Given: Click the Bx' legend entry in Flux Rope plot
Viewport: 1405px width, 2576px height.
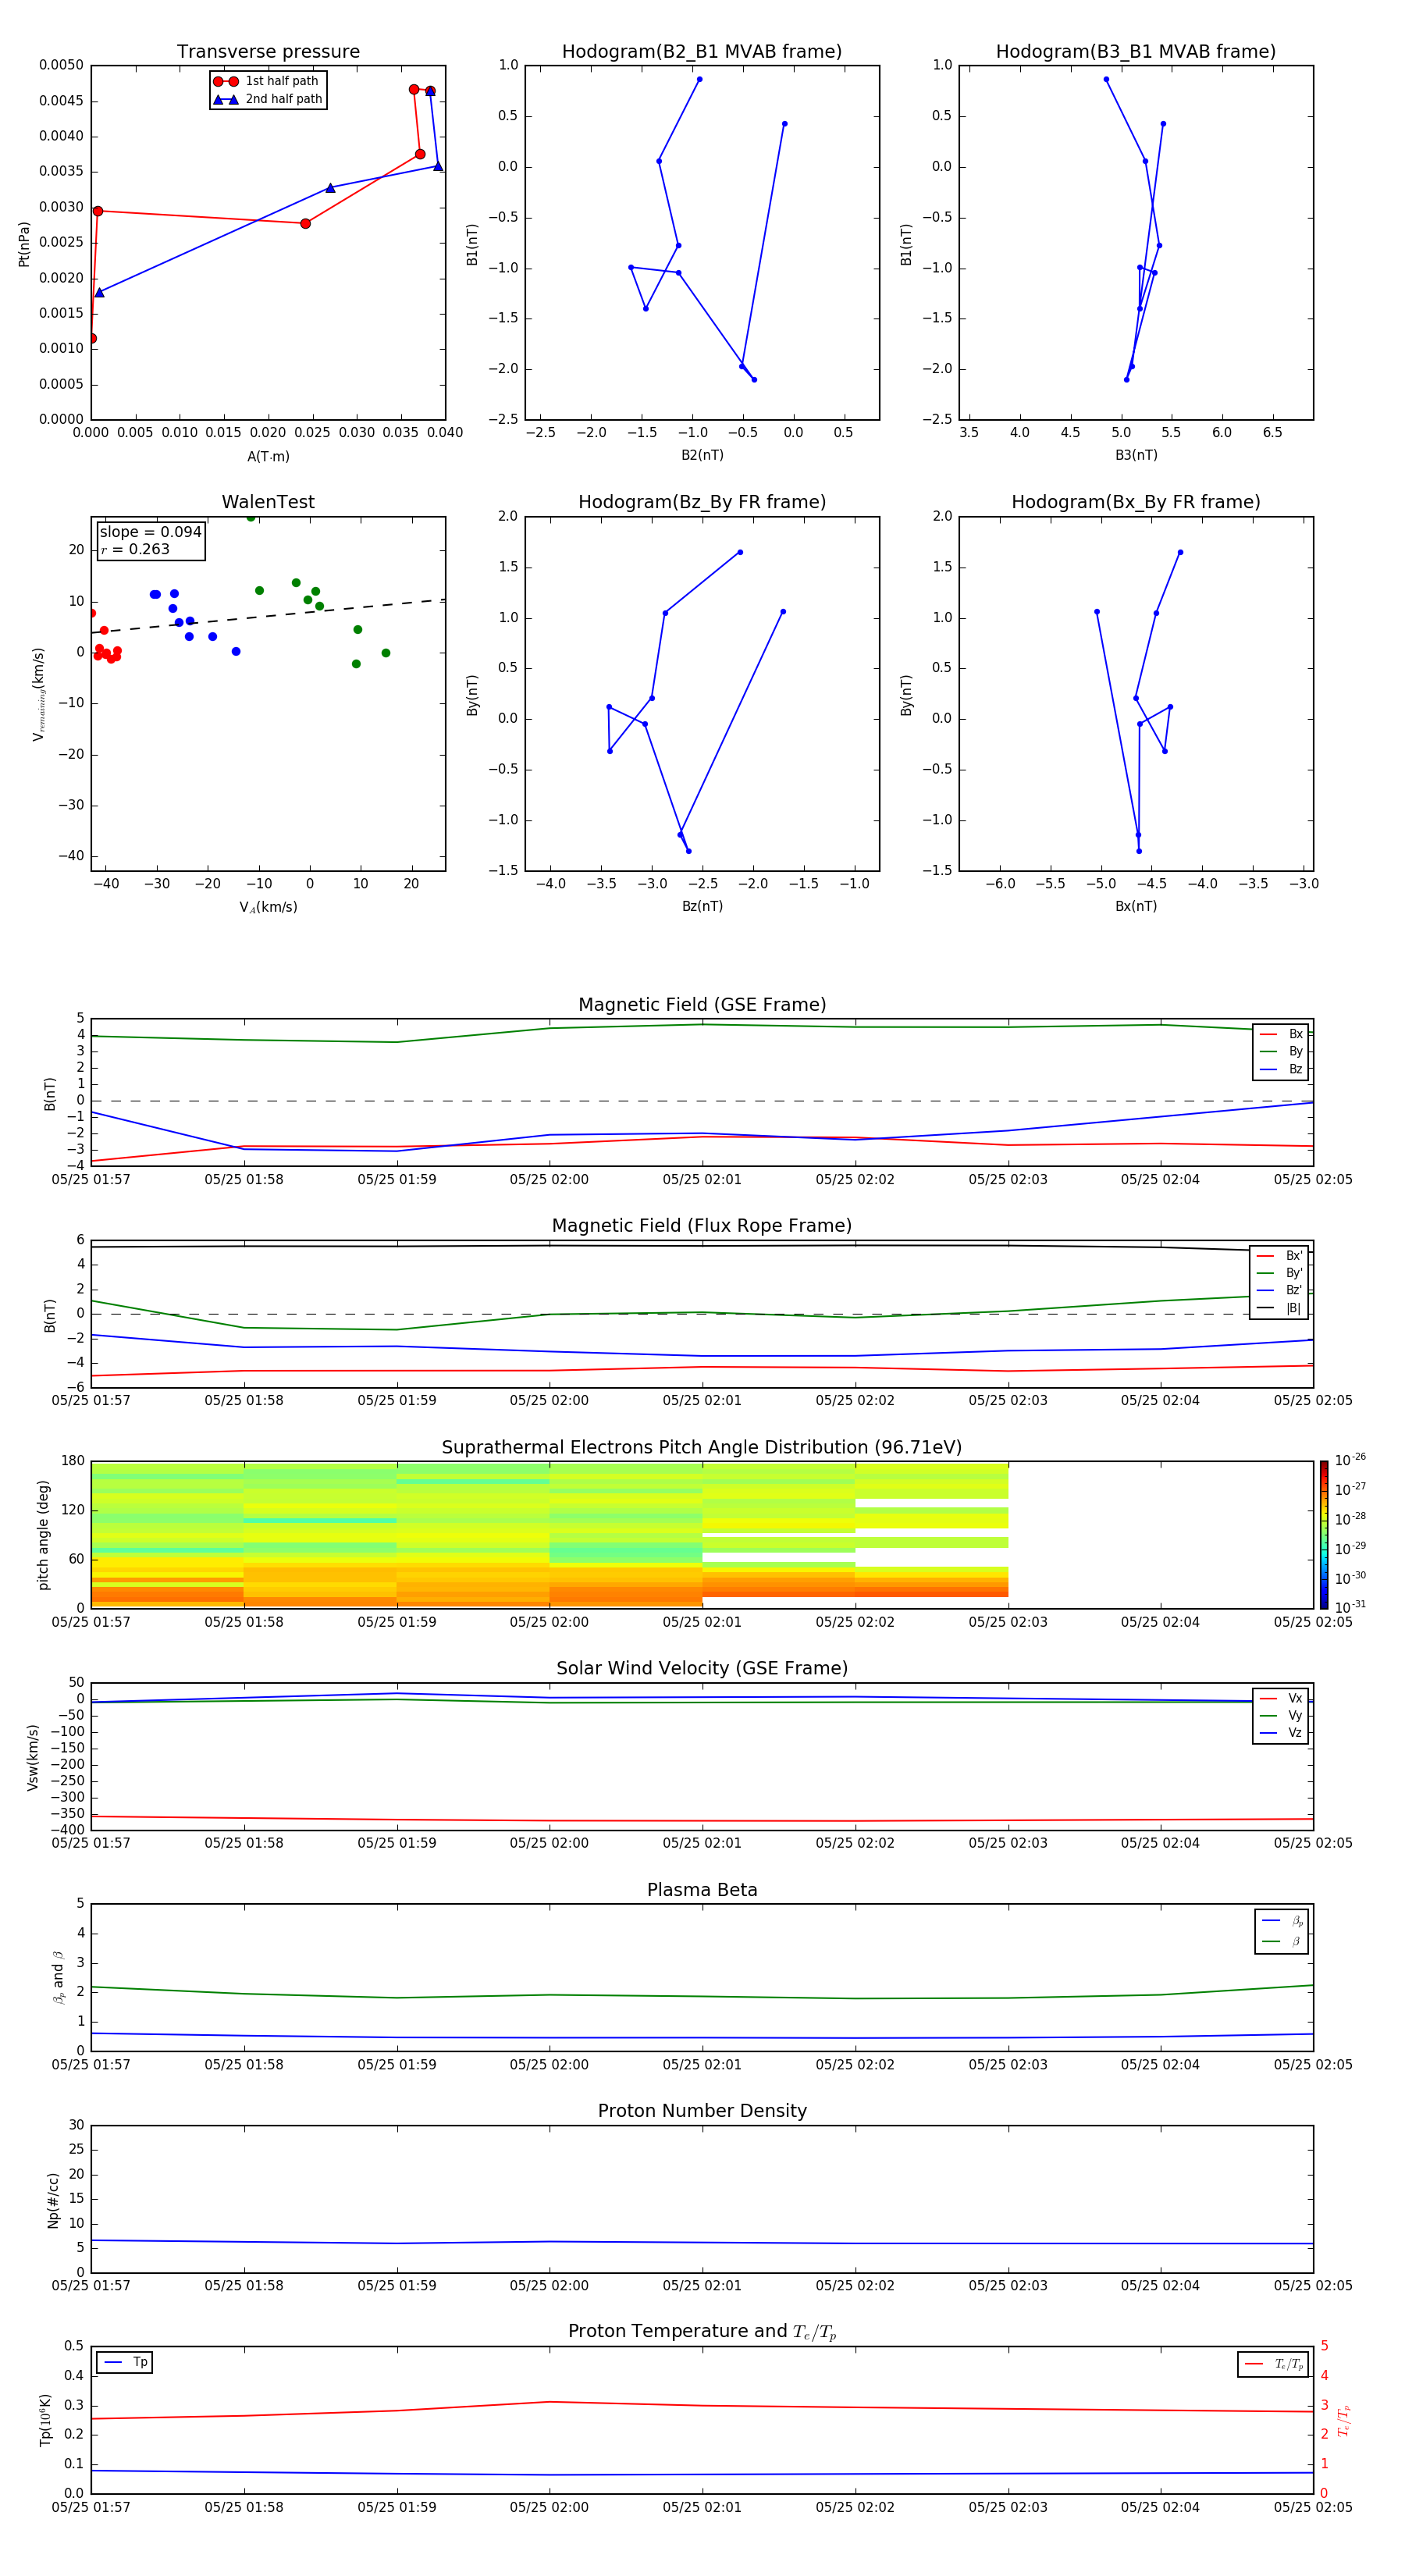Looking at the screenshot, I should click(x=1279, y=1256).
